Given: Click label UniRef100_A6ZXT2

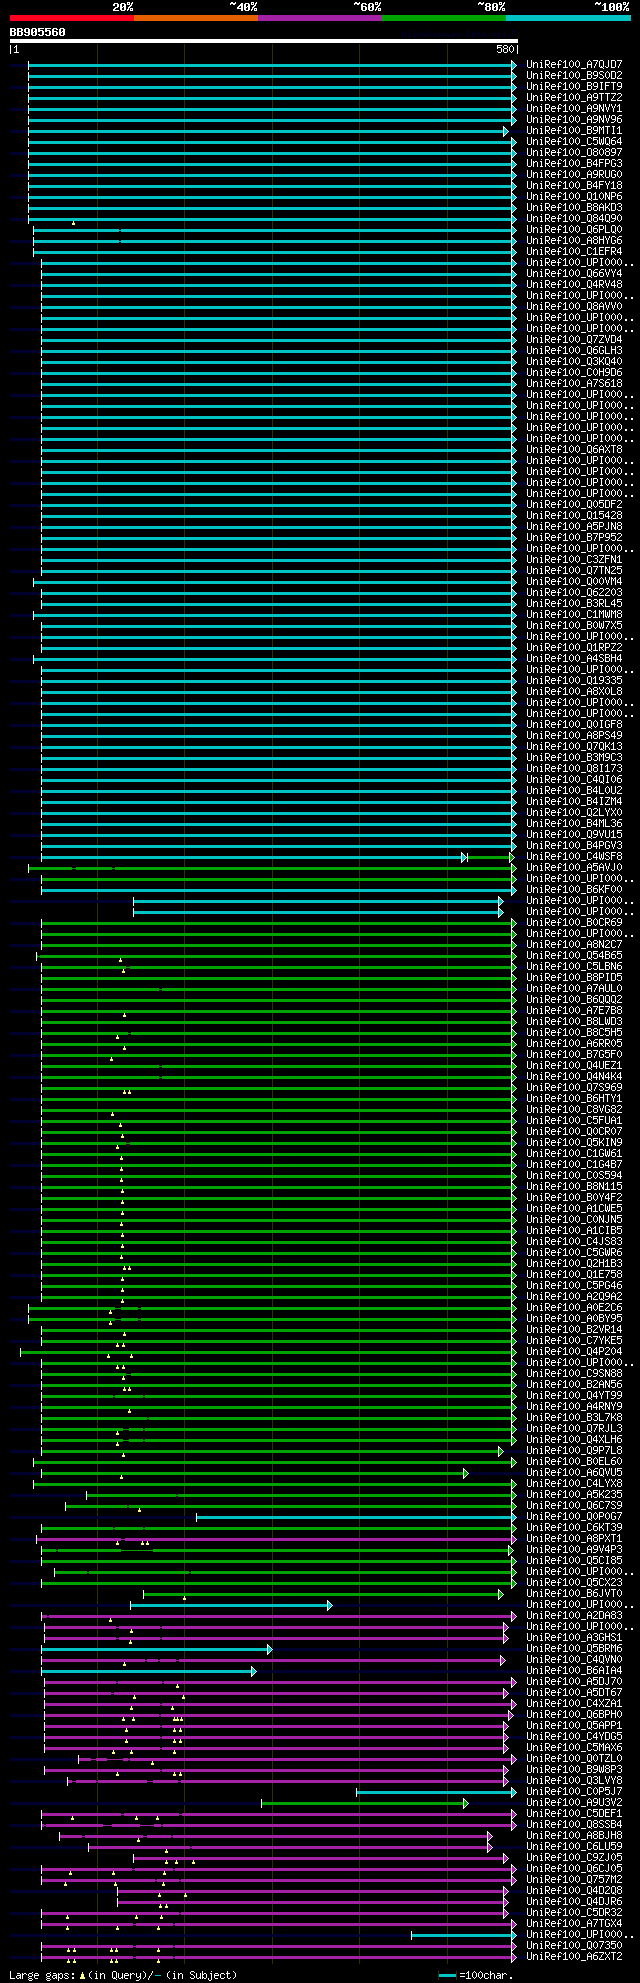Looking at the screenshot, I should pos(574,1957).
